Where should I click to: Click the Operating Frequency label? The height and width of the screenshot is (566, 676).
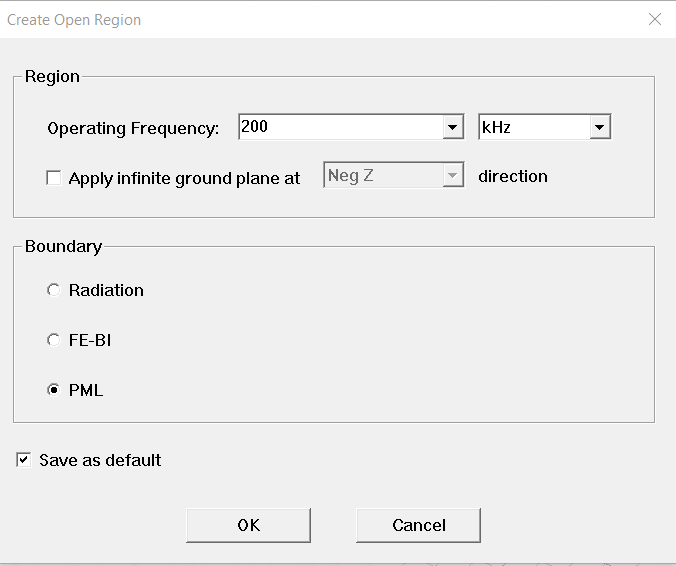click(133, 128)
